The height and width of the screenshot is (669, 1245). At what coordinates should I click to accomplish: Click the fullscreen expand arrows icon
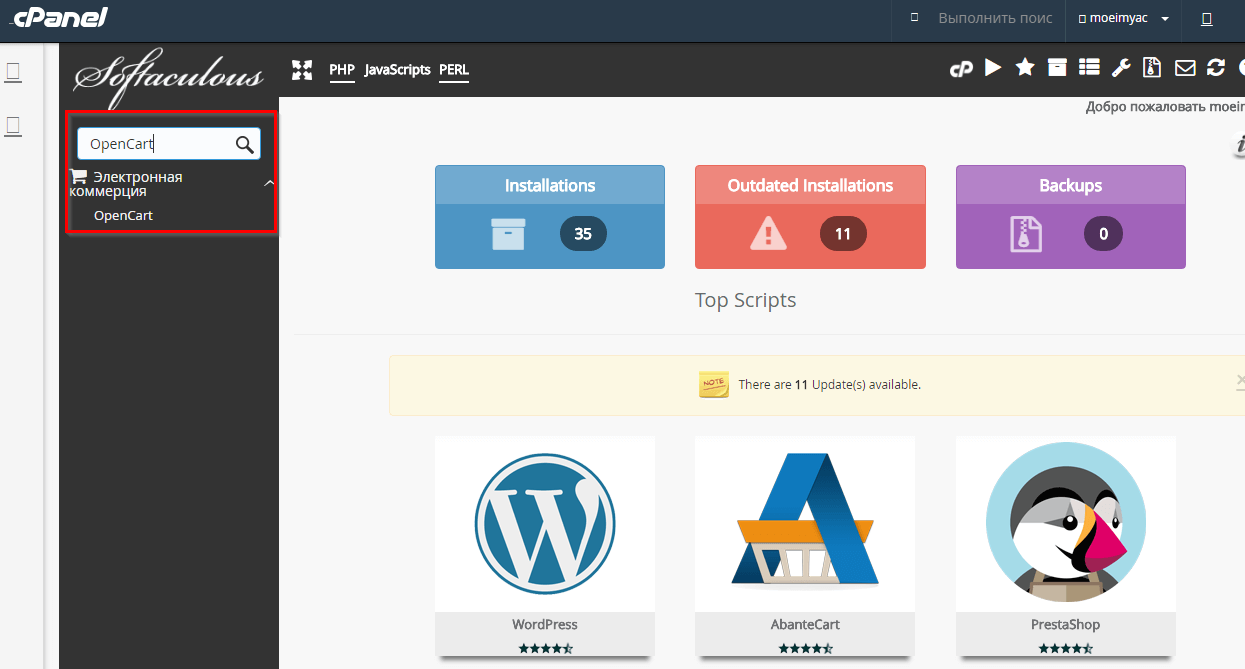pos(302,70)
